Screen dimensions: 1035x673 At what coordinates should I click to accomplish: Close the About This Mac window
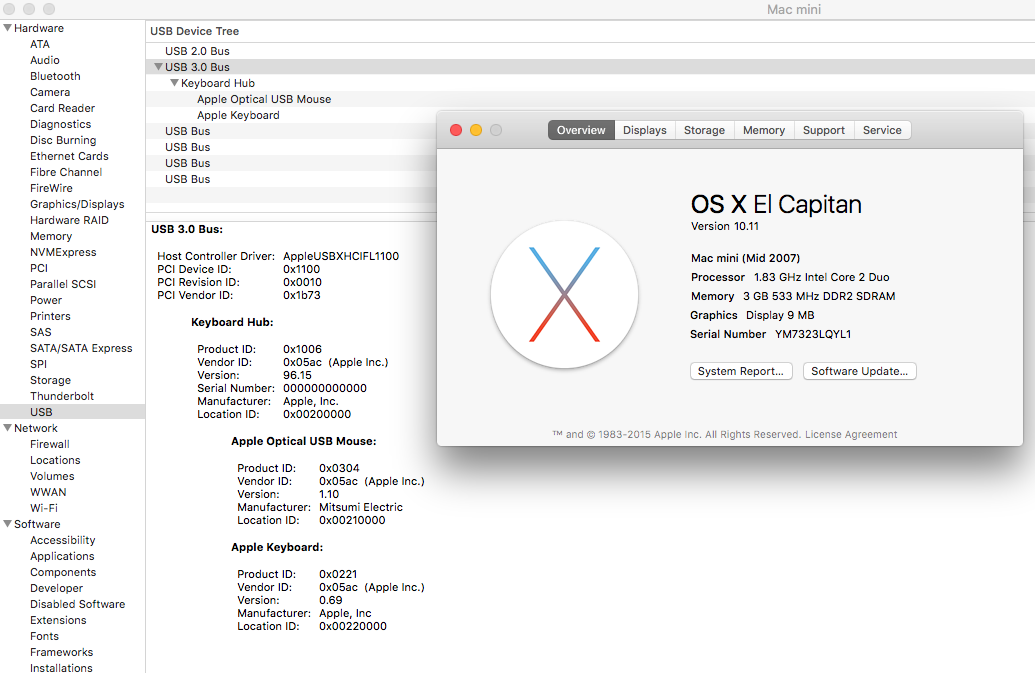(x=455, y=130)
